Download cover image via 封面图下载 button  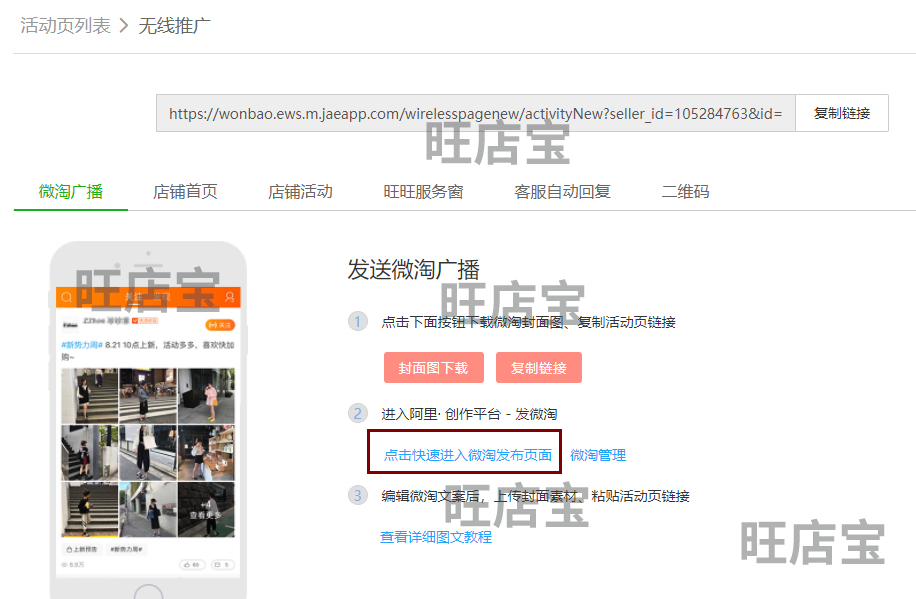pyautogui.click(x=433, y=367)
